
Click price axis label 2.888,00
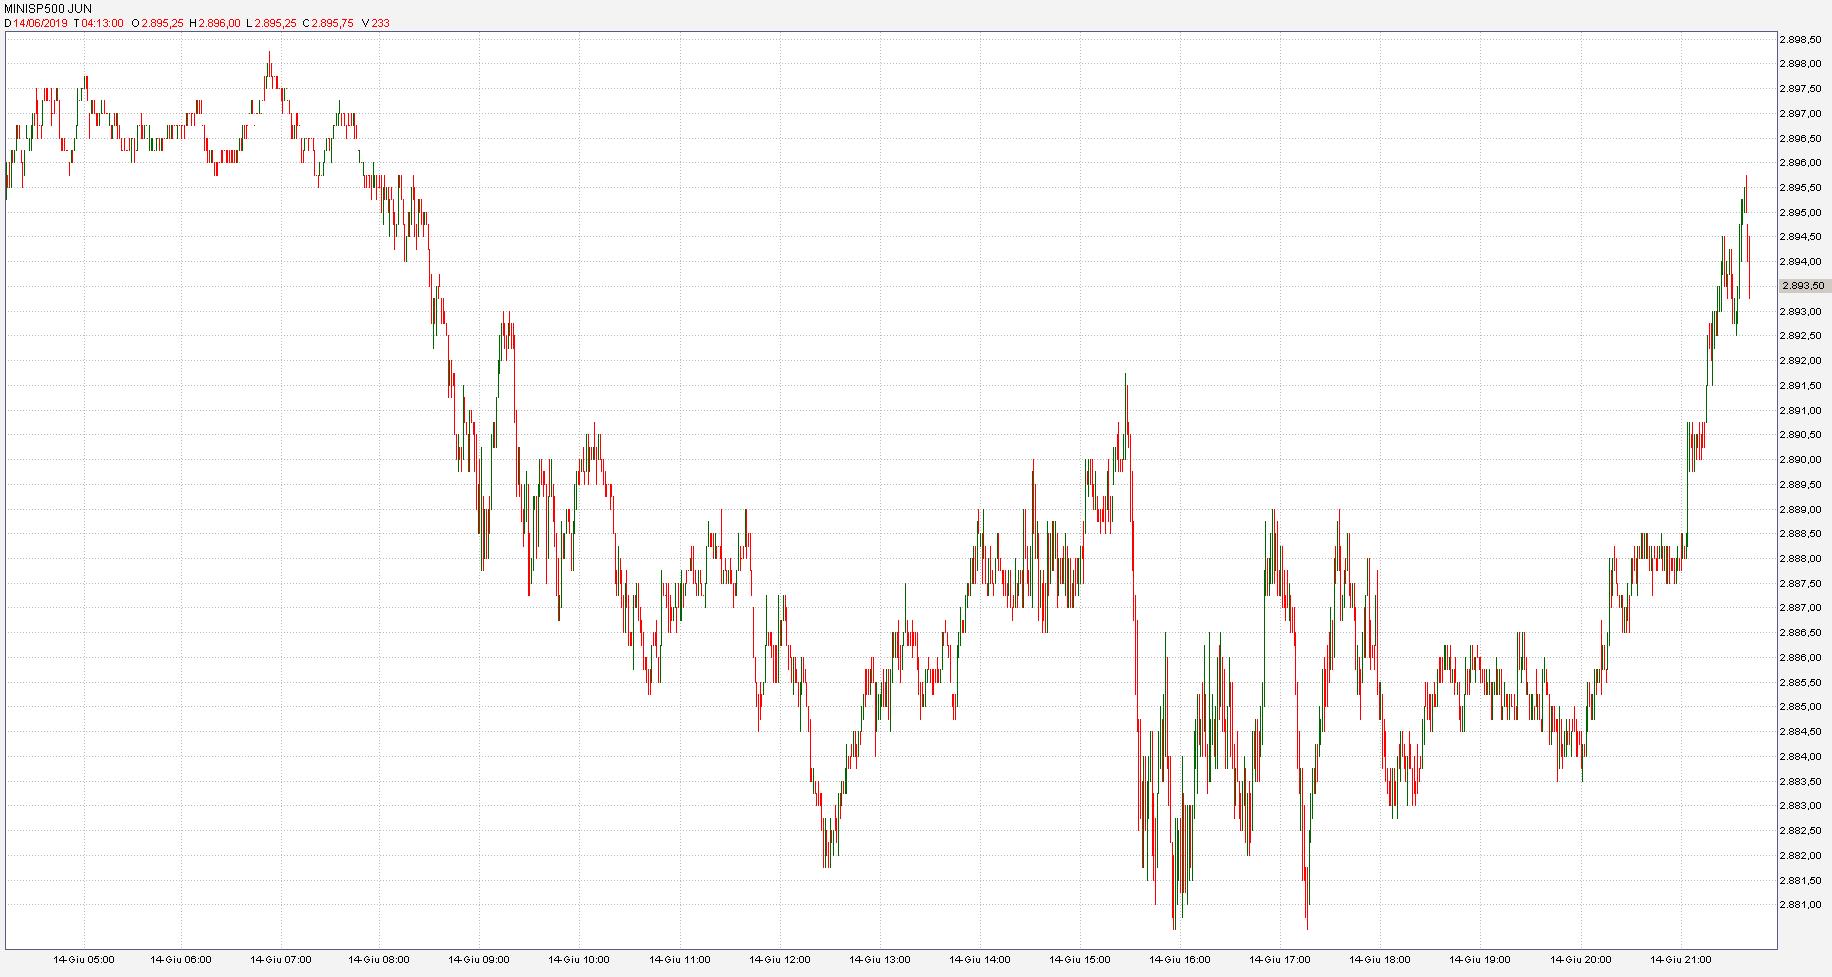click(1801, 559)
